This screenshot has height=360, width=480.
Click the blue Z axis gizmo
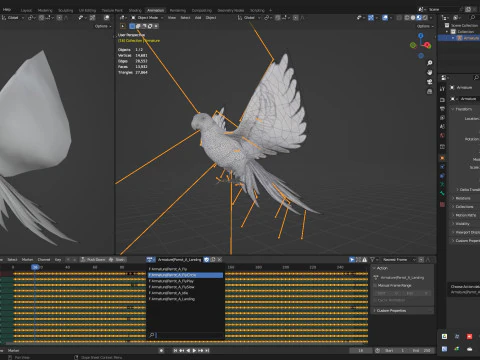(421, 35)
